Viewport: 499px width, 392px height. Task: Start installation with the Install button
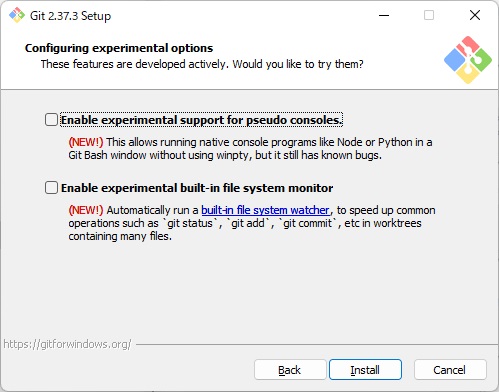coord(365,370)
